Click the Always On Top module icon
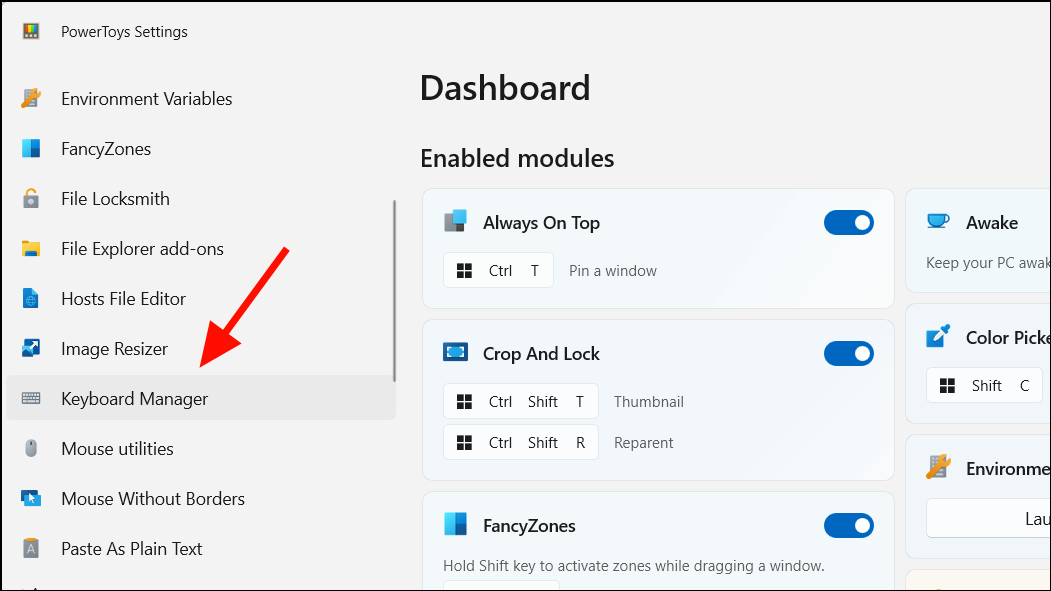This screenshot has height=591, width=1051. click(x=455, y=222)
